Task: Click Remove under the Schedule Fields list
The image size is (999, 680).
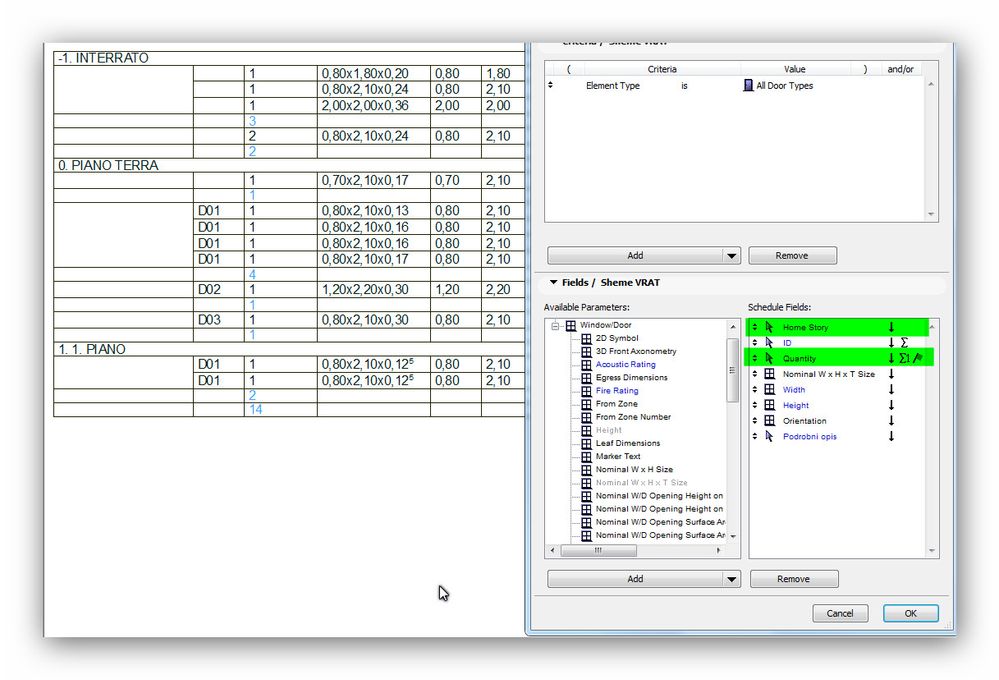Action: click(x=793, y=579)
